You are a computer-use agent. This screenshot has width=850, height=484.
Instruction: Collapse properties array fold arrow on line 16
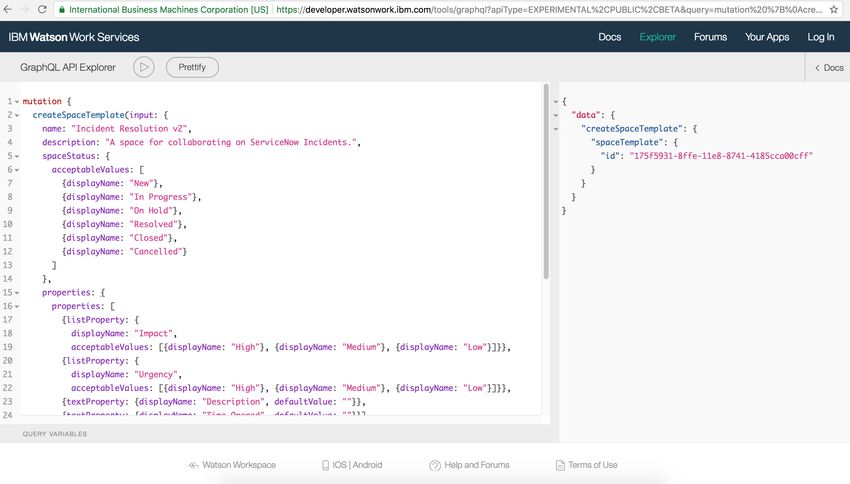(x=17, y=306)
